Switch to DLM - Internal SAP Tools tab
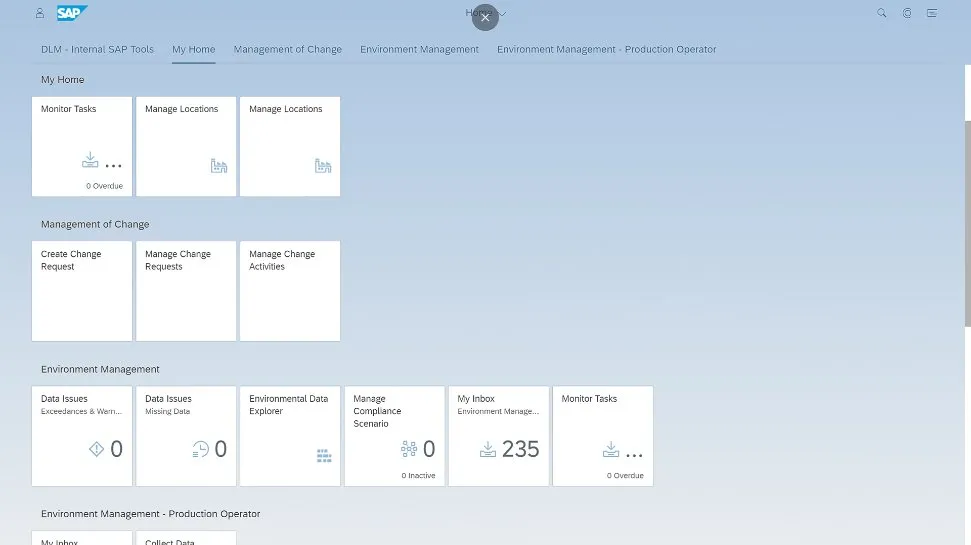 pos(97,49)
